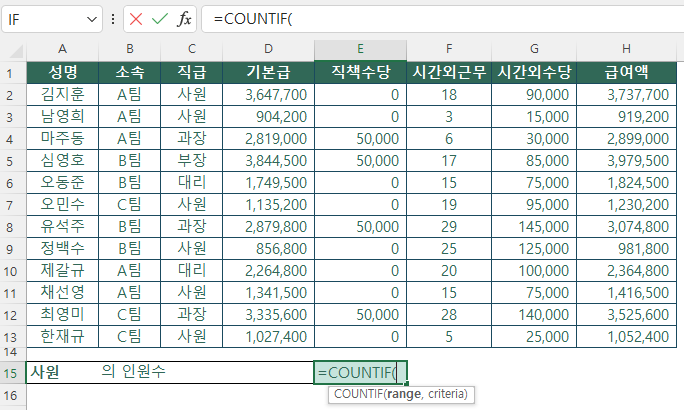
Task: Click the 성명 header cell
Action: pos(62,72)
